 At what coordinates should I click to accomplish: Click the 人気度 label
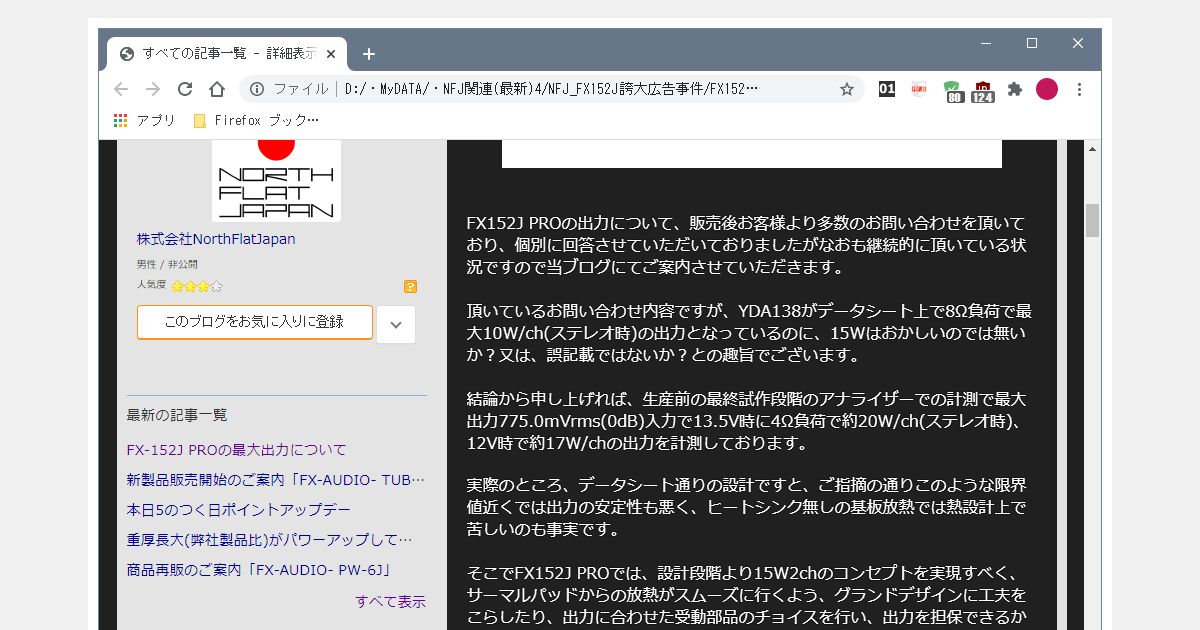pyautogui.click(x=151, y=286)
